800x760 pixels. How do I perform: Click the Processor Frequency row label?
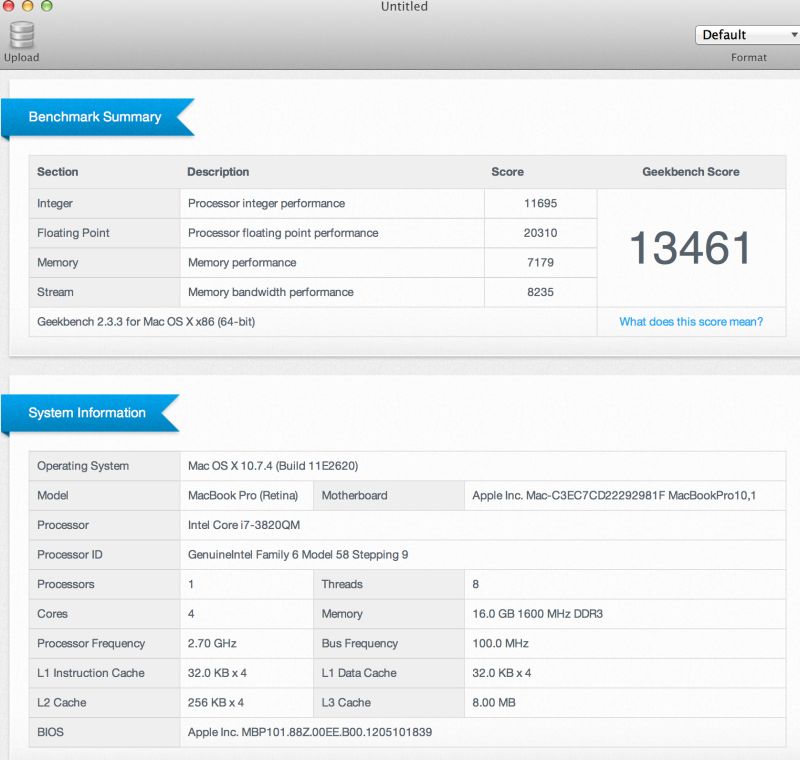(91, 643)
